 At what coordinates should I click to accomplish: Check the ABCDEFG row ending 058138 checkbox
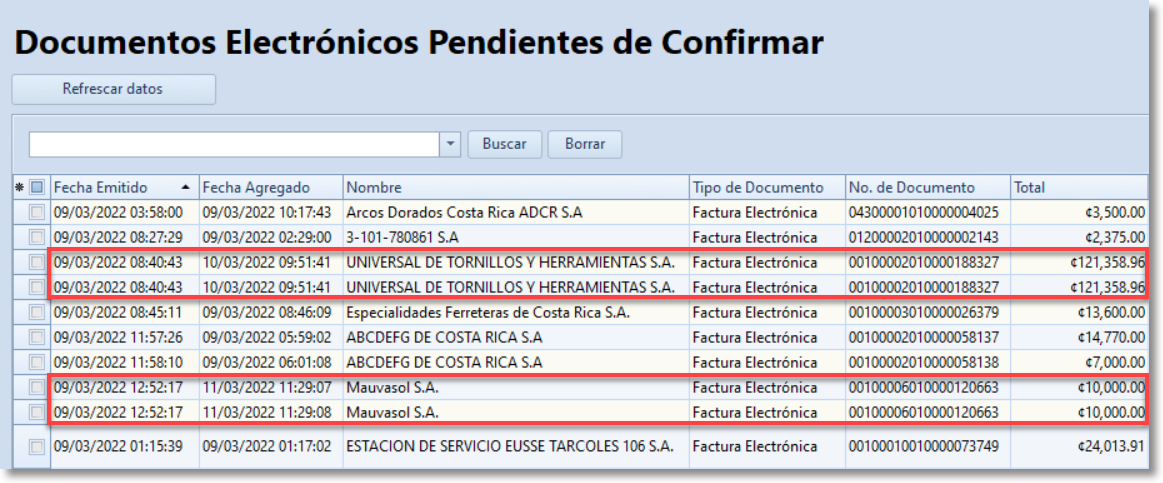coord(36,363)
